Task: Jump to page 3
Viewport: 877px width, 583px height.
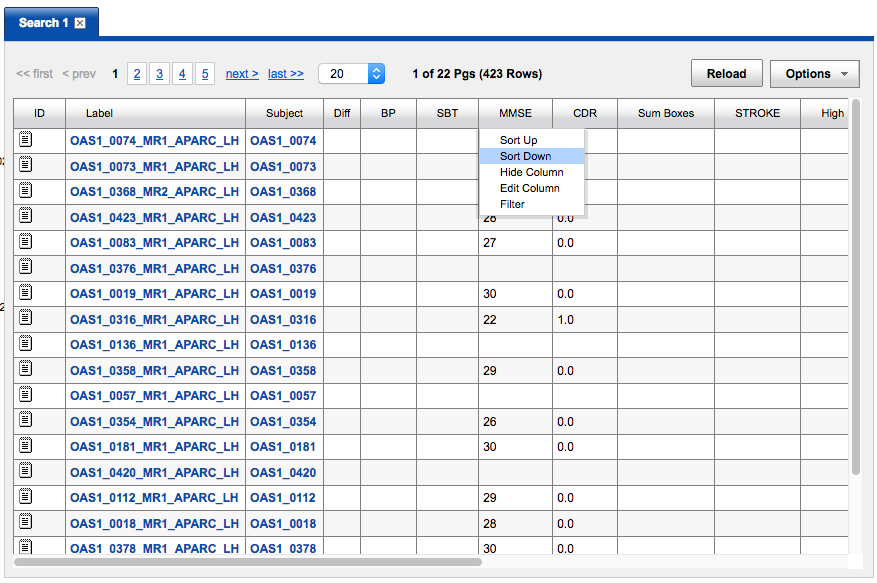Action: pos(160,74)
